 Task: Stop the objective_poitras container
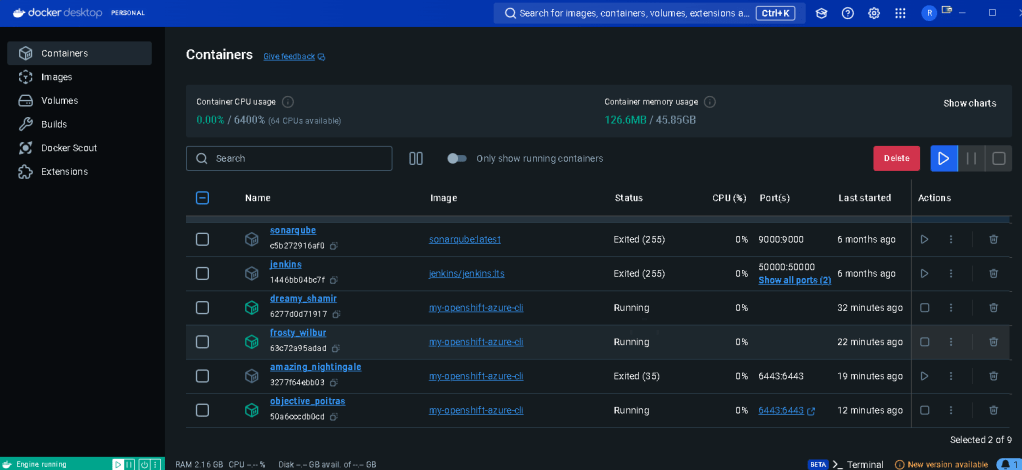tap(924, 410)
